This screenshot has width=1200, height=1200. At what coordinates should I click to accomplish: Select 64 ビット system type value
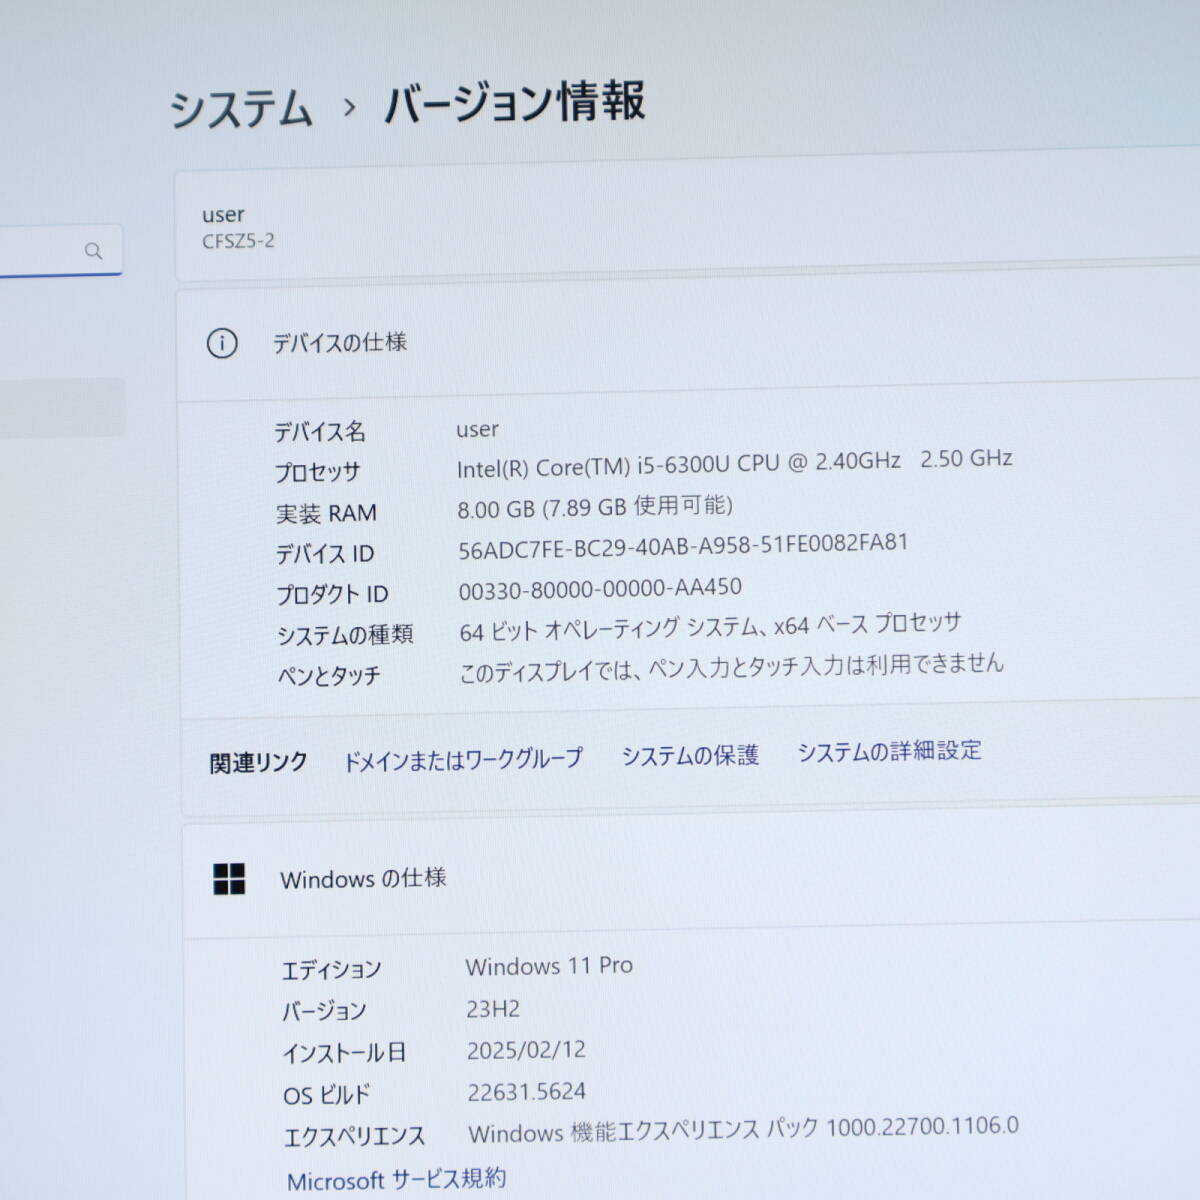(710, 627)
